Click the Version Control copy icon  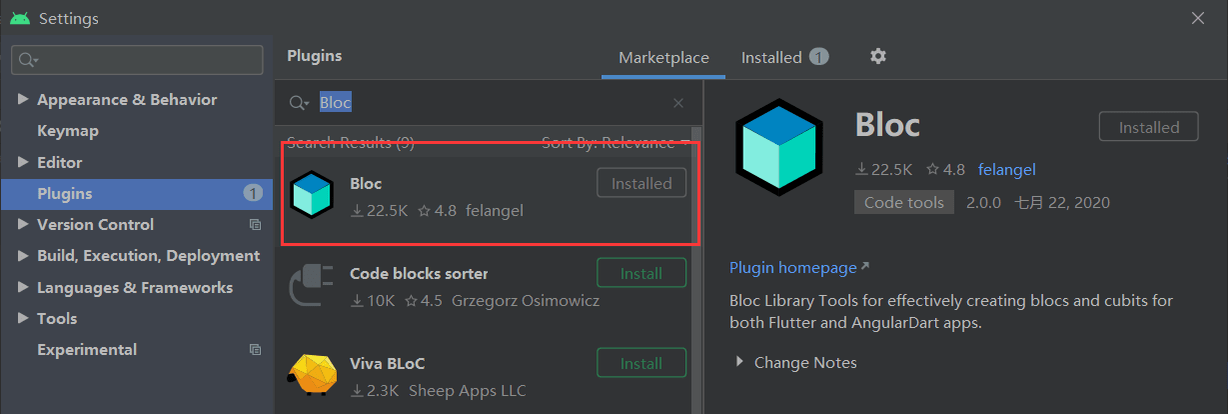click(x=255, y=225)
